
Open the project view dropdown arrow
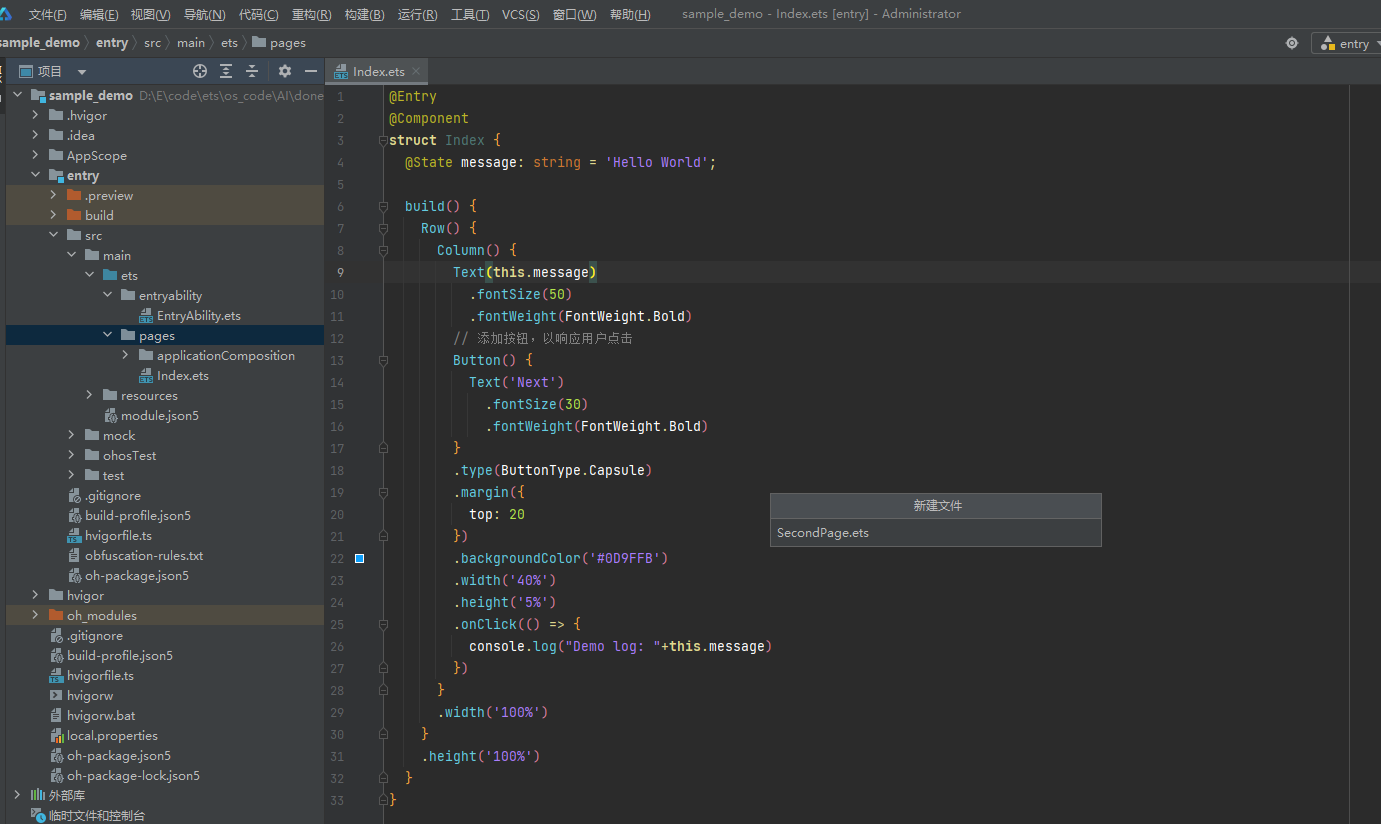(x=82, y=72)
